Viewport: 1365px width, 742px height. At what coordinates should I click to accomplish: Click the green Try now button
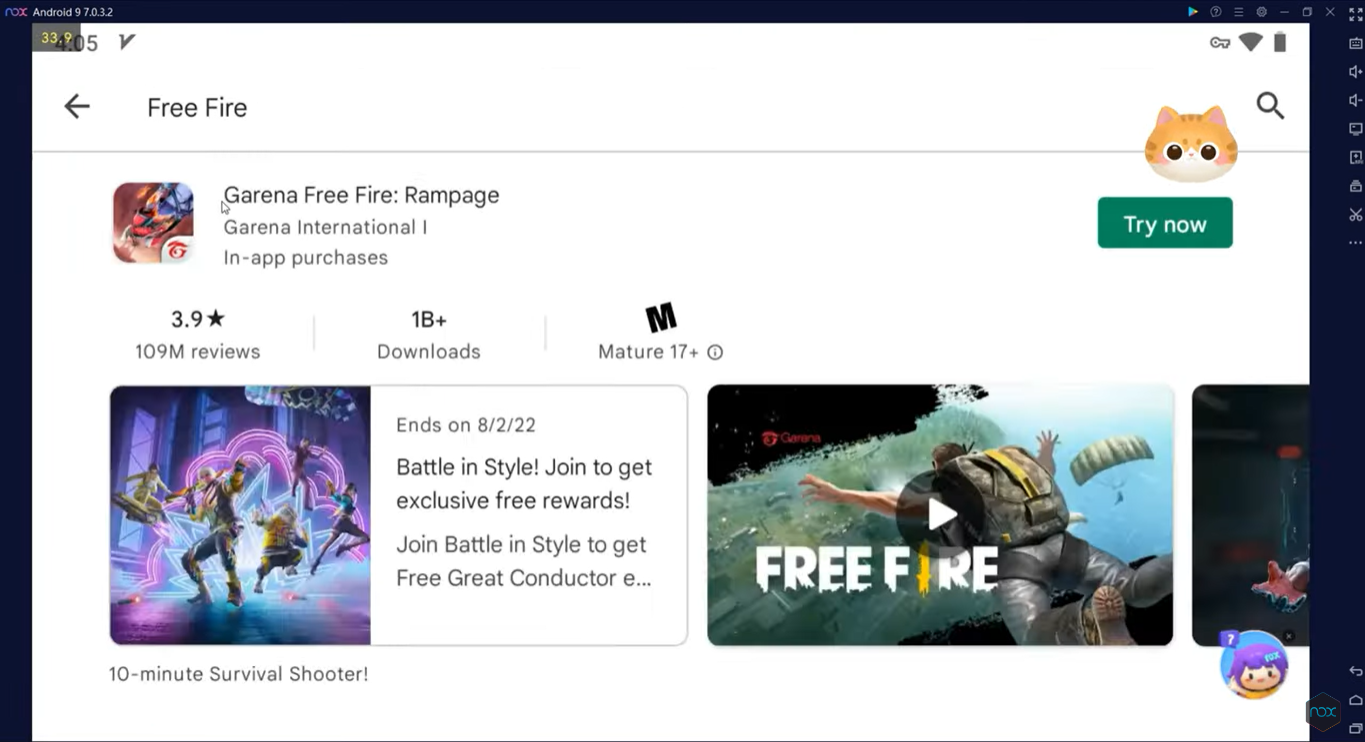(x=1164, y=223)
